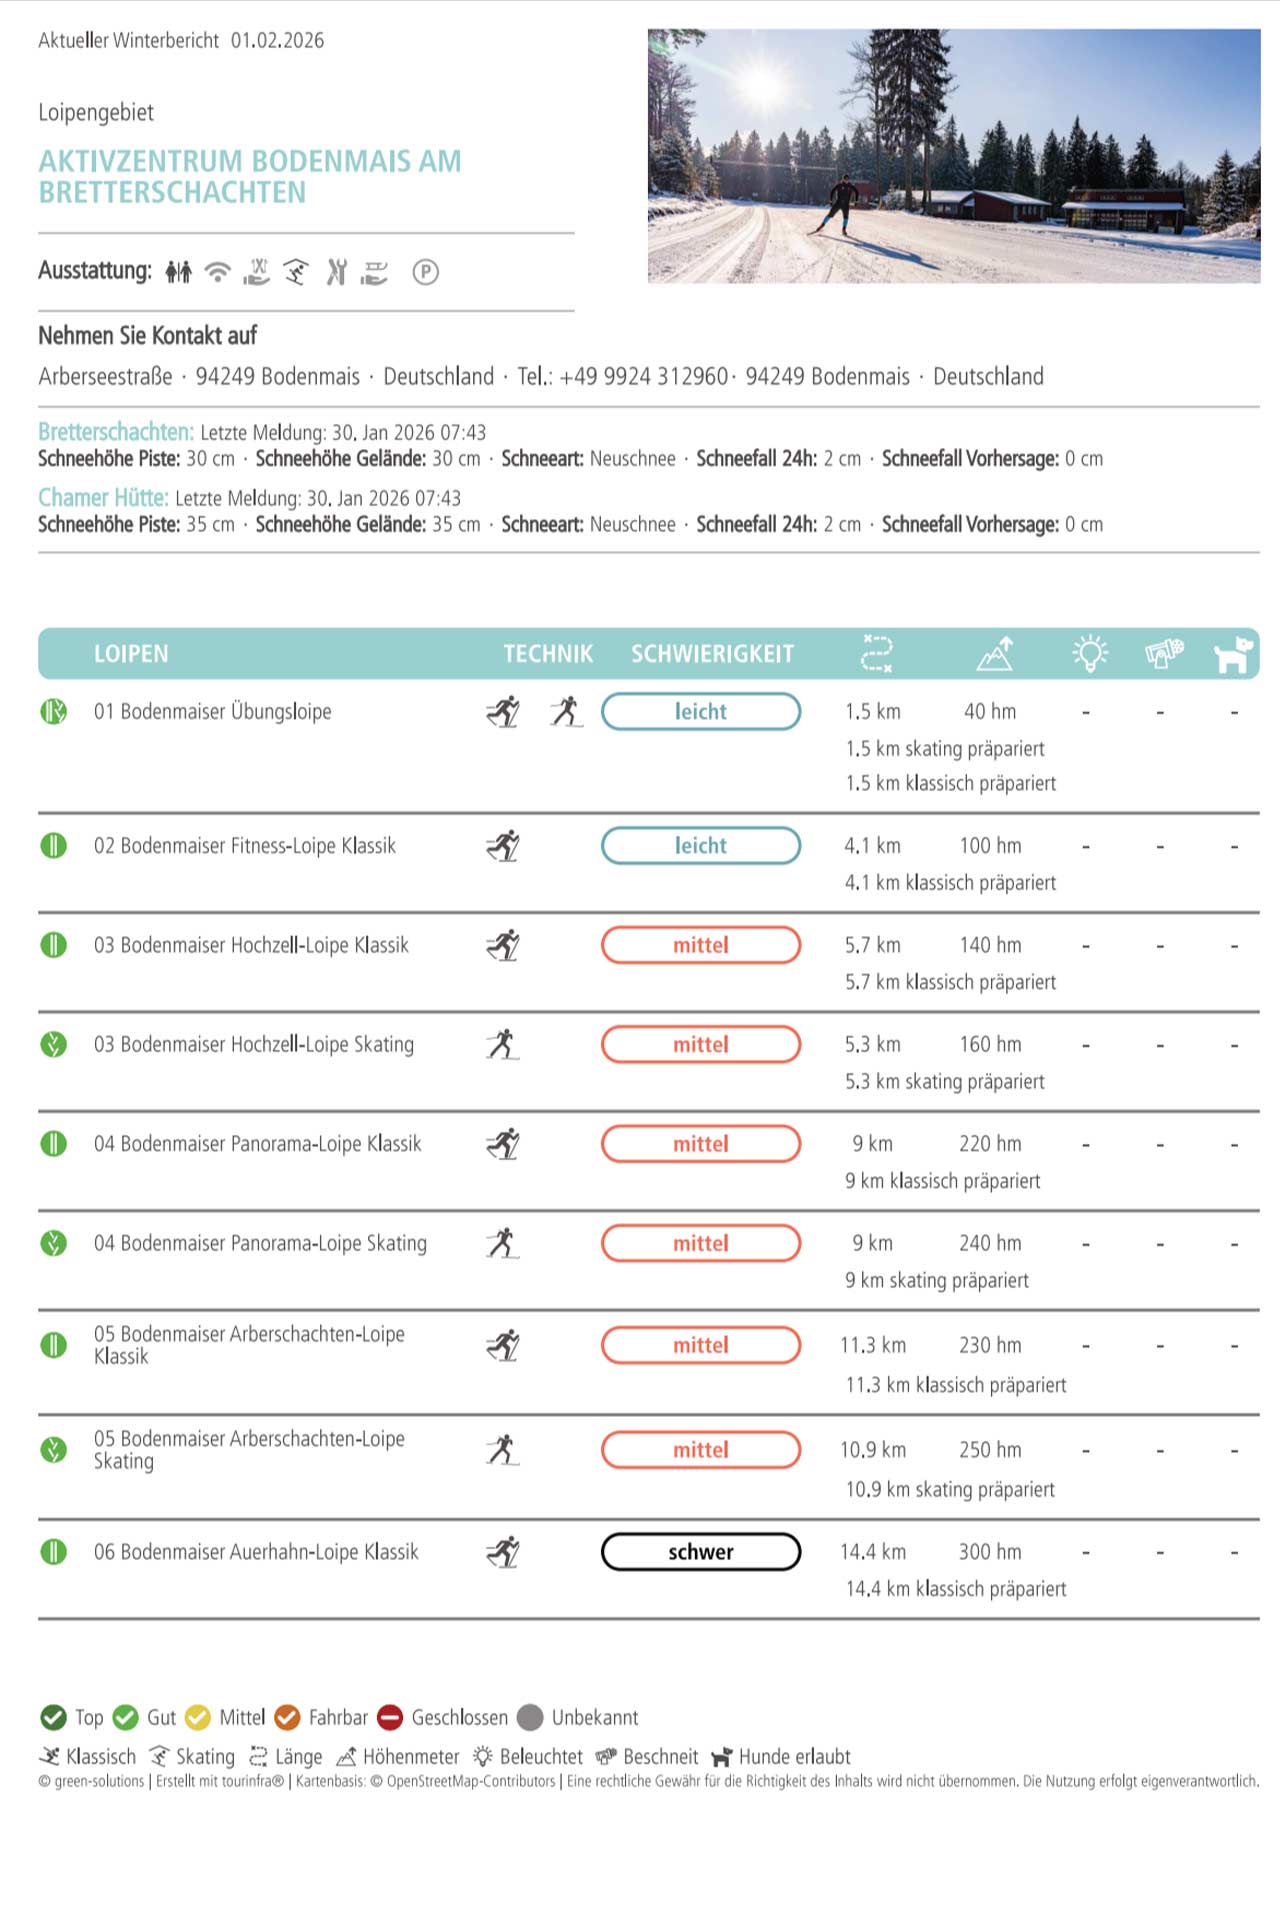
Task: Click skating technique icon for Übungsloipe
Action: tap(566, 711)
